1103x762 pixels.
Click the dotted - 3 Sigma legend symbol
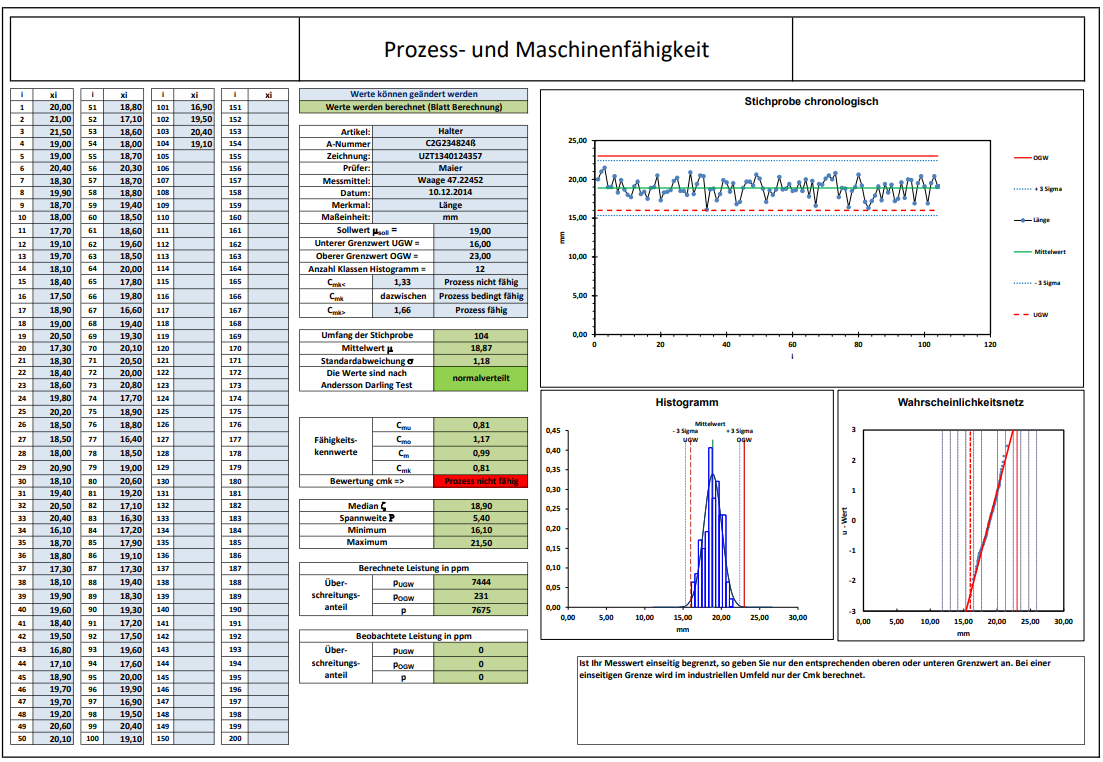(x=1021, y=282)
